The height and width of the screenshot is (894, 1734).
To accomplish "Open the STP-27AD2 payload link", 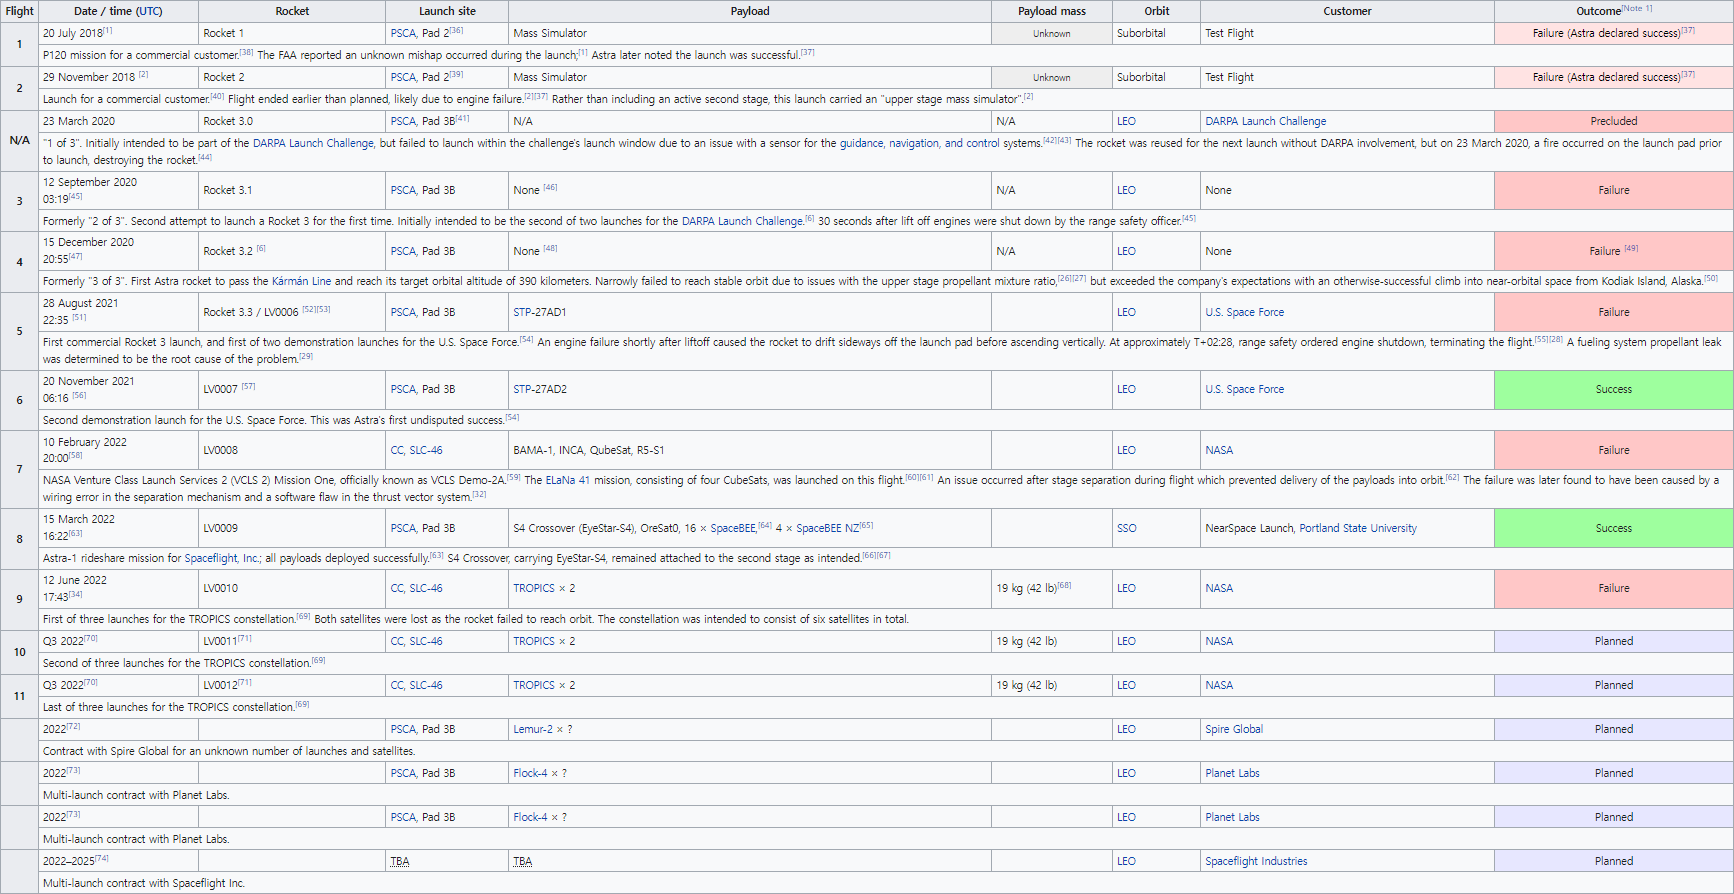I will [540, 389].
